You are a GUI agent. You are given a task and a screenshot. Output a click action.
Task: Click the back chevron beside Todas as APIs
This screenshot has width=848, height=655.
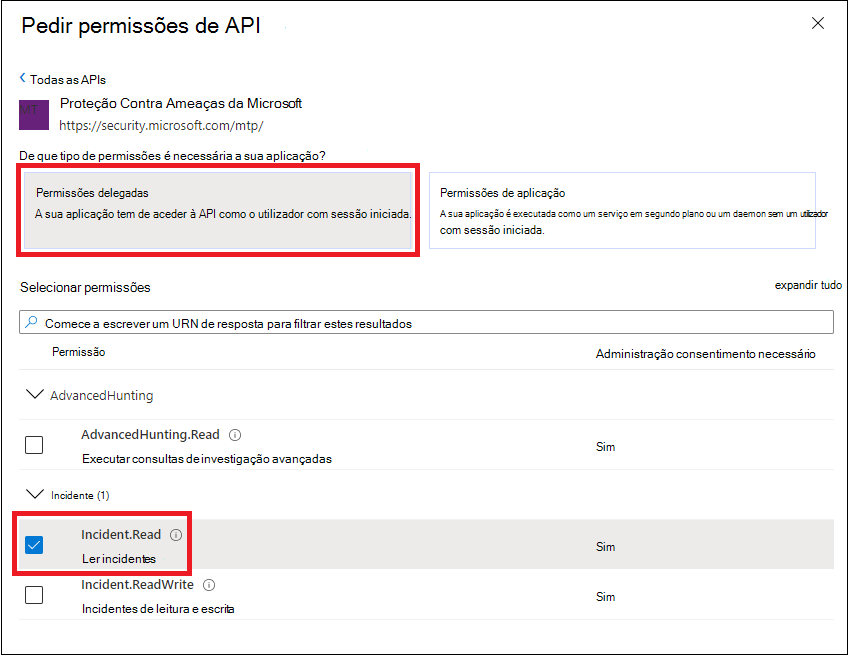coord(23,78)
